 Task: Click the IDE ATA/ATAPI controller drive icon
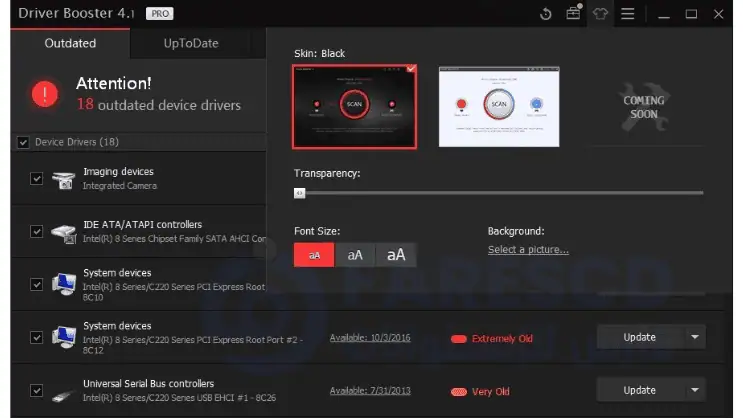coord(63,234)
